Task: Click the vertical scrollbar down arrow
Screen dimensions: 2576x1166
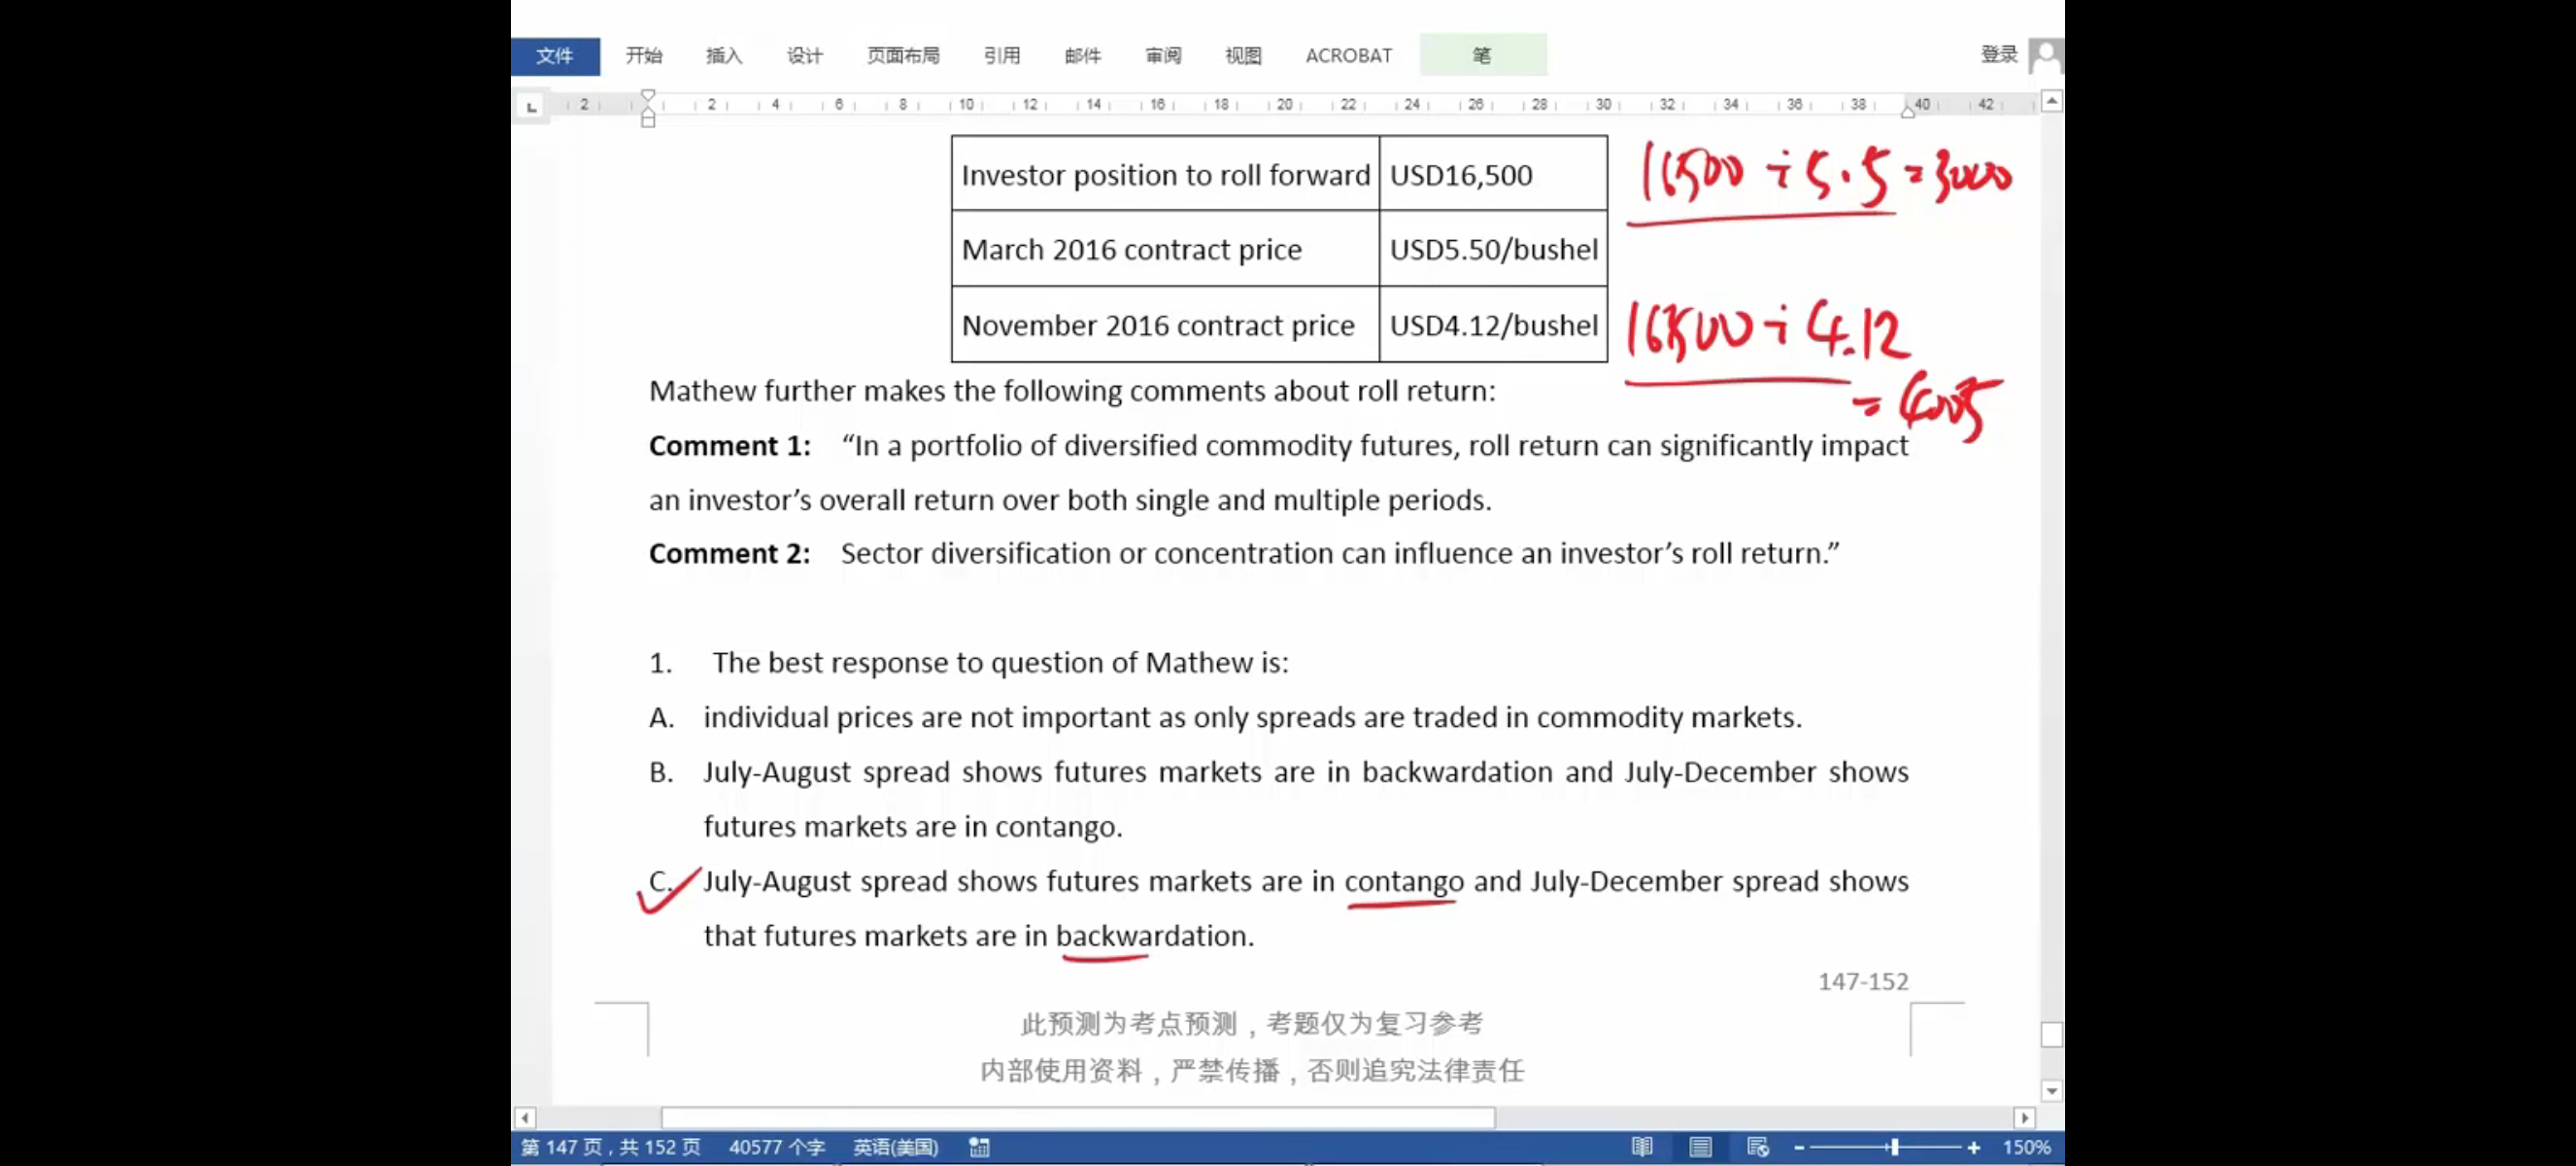Action: point(2052,1091)
